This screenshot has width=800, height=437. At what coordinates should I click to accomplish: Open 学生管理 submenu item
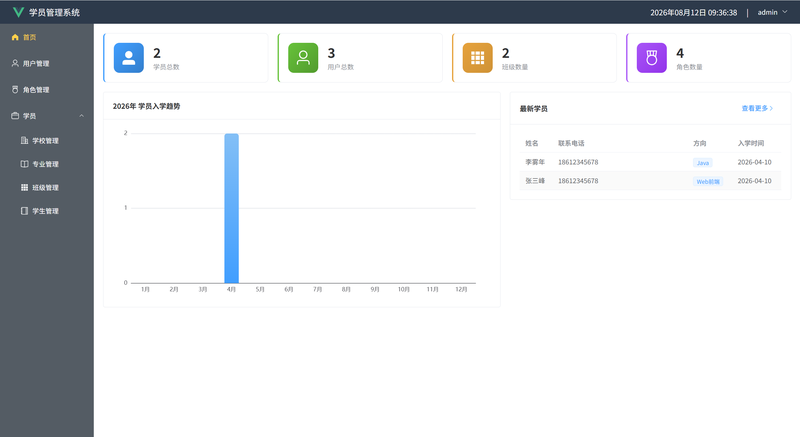pyautogui.click(x=46, y=211)
